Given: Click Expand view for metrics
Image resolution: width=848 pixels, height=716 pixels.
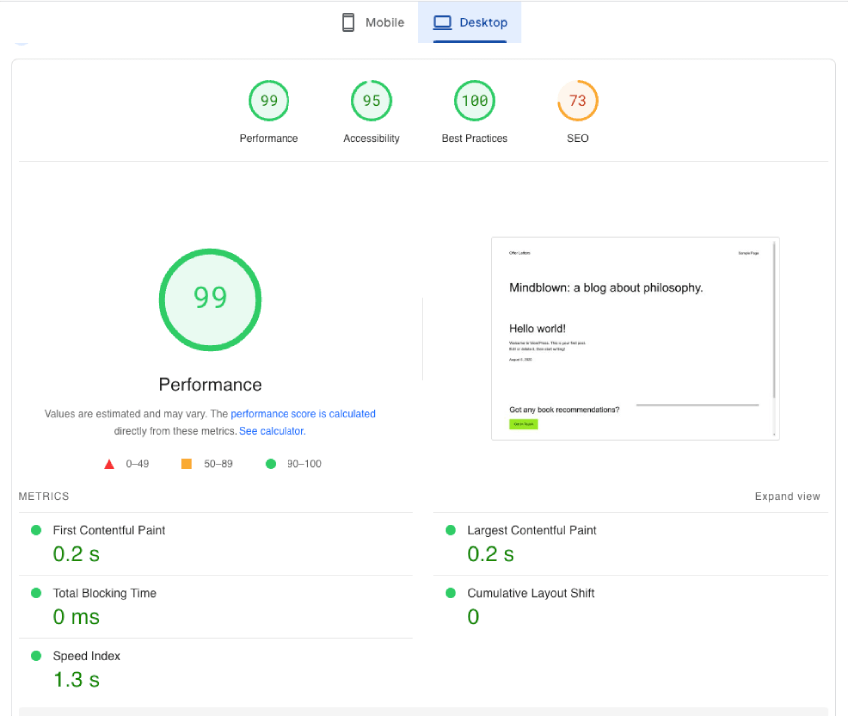Looking at the screenshot, I should coord(787,496).
